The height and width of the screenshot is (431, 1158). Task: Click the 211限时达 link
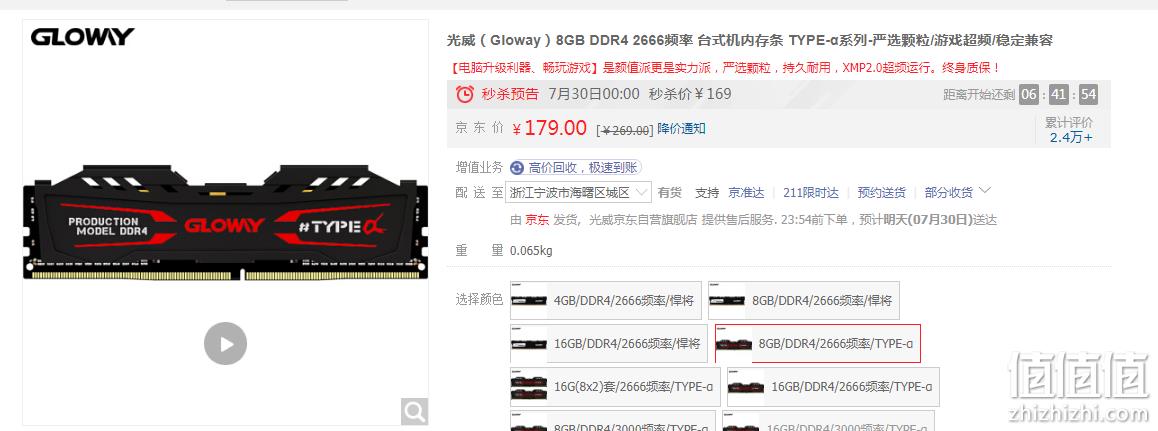click(x=811, y=193)
